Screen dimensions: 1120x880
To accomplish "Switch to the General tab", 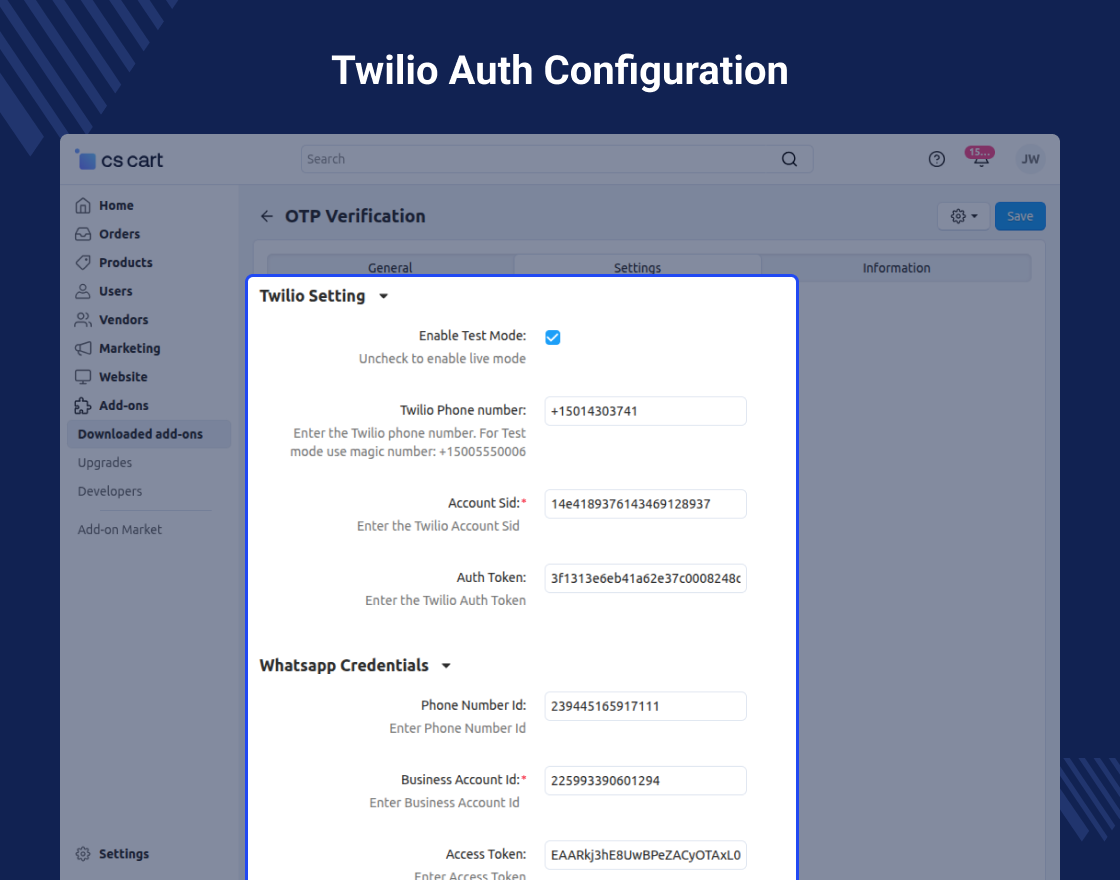I will [390, 268].
